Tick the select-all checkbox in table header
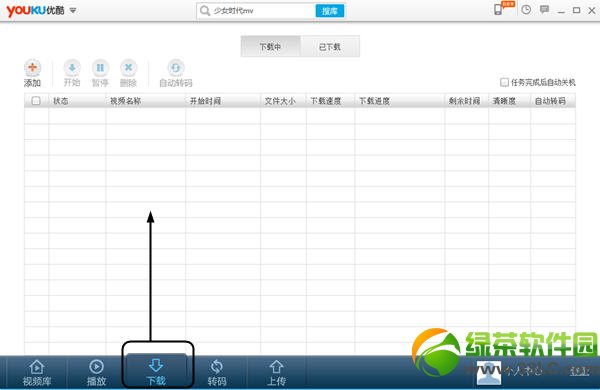600x390 pixels. [x=36, y=101]
